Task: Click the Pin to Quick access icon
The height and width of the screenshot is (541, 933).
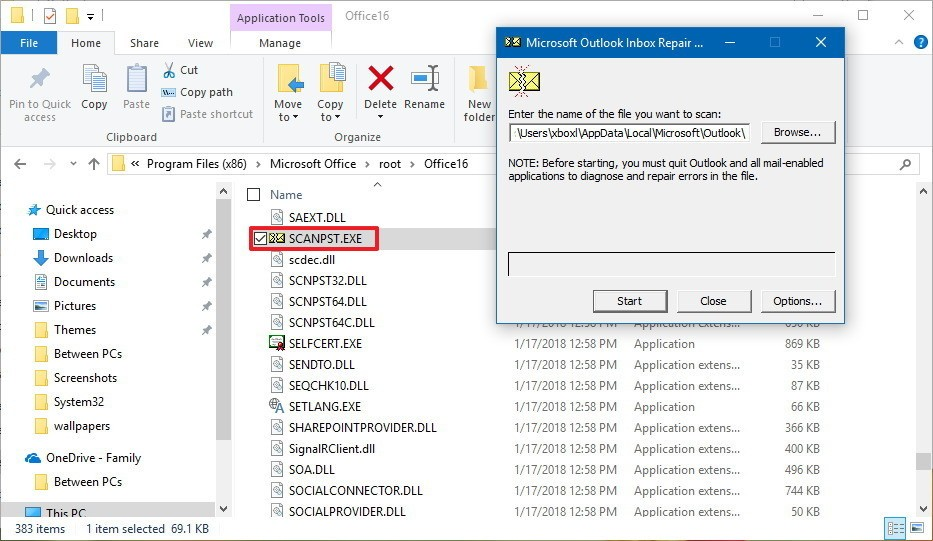Action: point(40,80)
